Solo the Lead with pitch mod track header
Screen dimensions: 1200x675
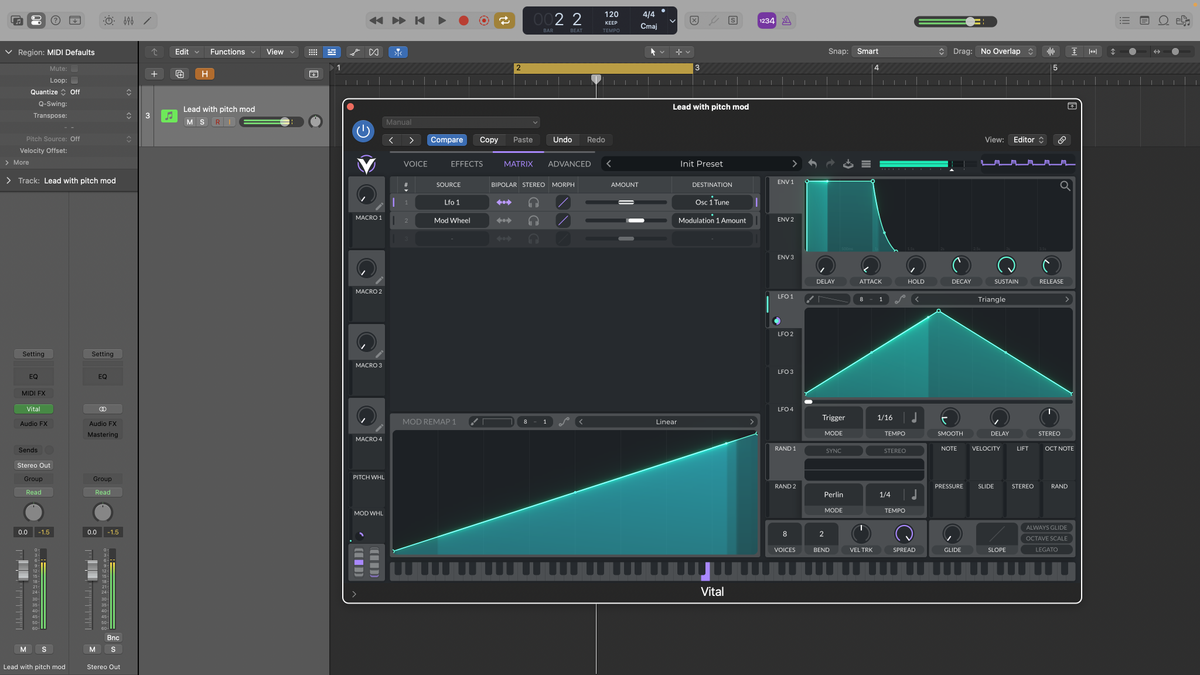pyautogui.click(x=202, y=122)
